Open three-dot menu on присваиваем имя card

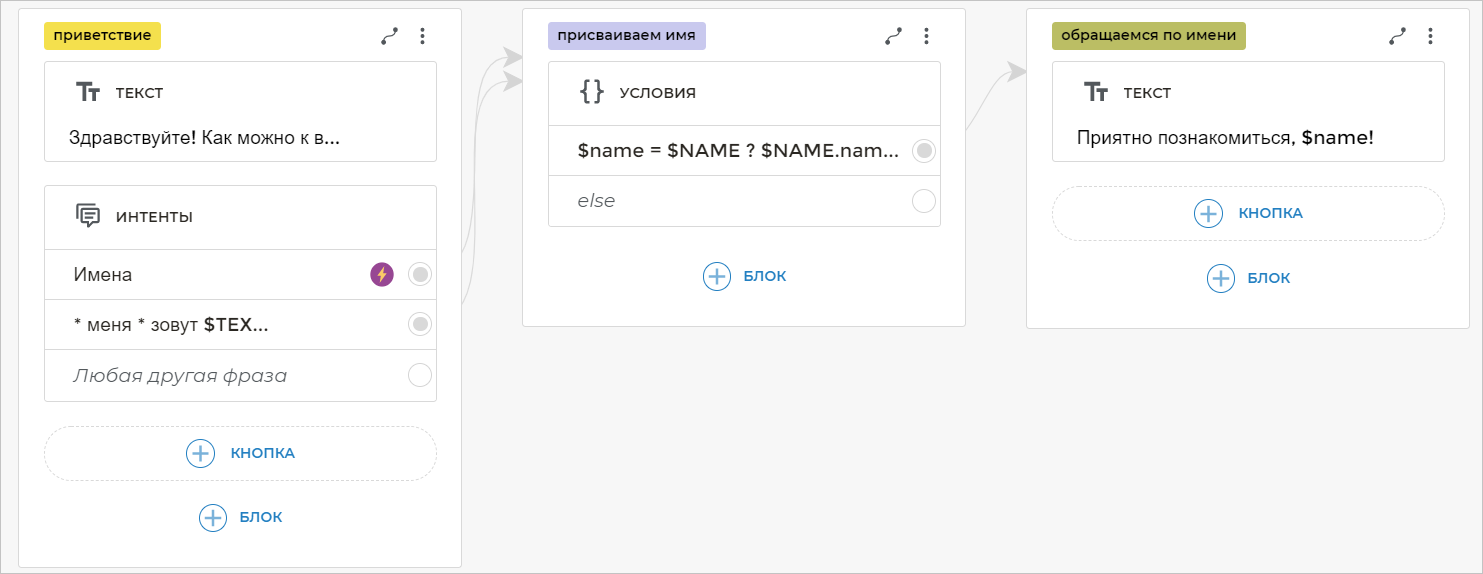tap(926, 36)
